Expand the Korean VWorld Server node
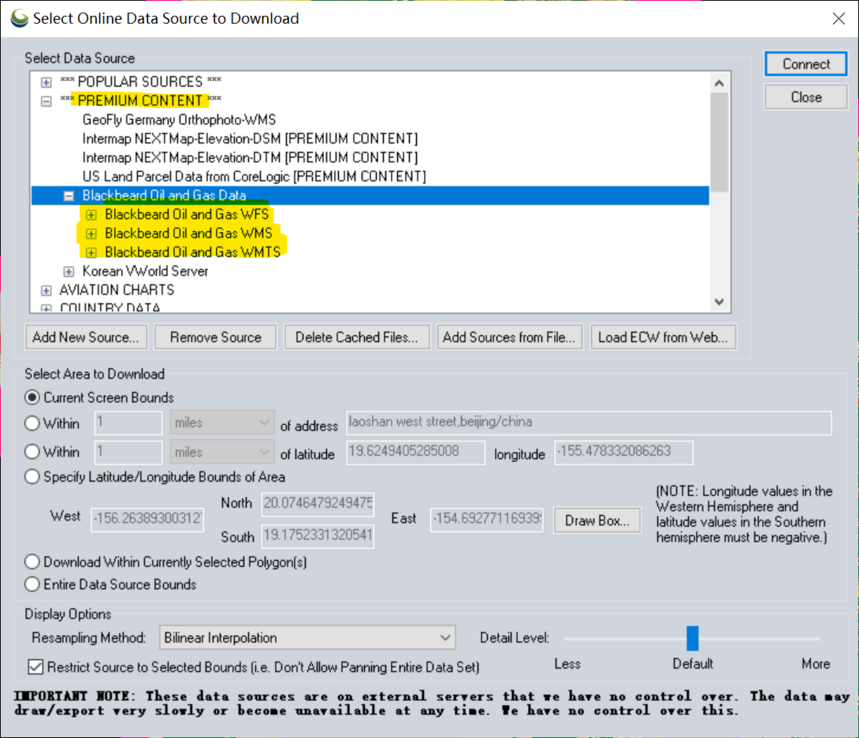Image resolution: width=859 pixels, height=738 pixels. click(x=69, y=272)
